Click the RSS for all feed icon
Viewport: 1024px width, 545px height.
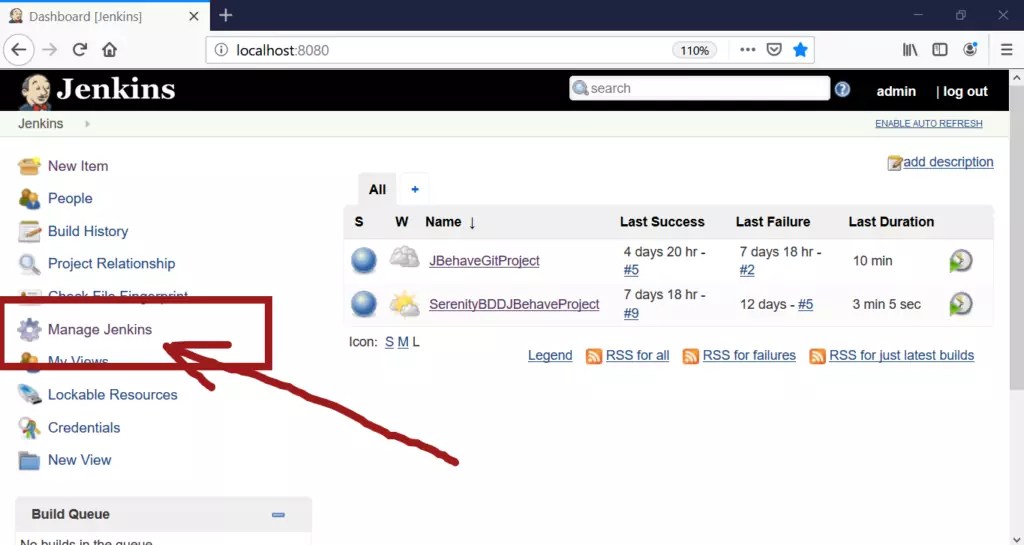click(594, 356)
